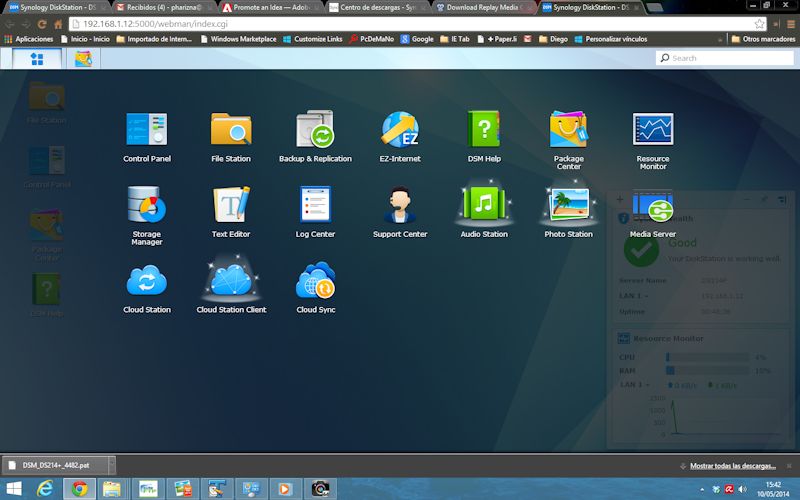Switch to the Download Replay Media tab
Screen dimensions: 800x500
tap(483, 7)
